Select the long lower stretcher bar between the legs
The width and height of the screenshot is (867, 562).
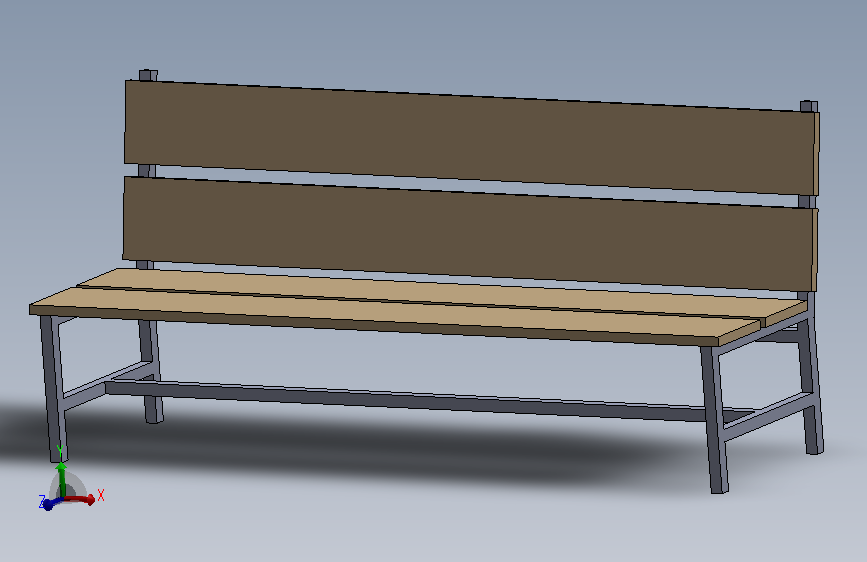pos(404,399)
